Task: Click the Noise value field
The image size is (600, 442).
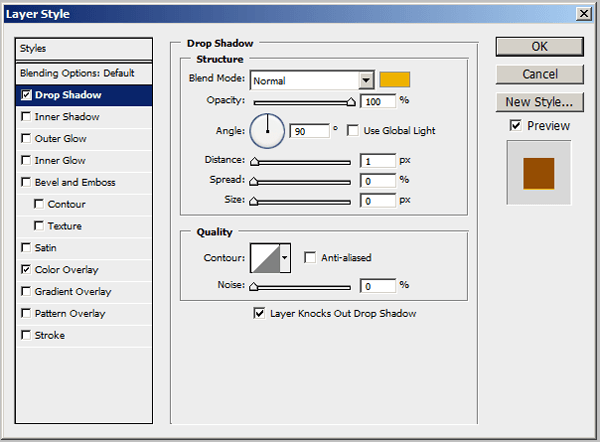Action: tap(378, 286)
